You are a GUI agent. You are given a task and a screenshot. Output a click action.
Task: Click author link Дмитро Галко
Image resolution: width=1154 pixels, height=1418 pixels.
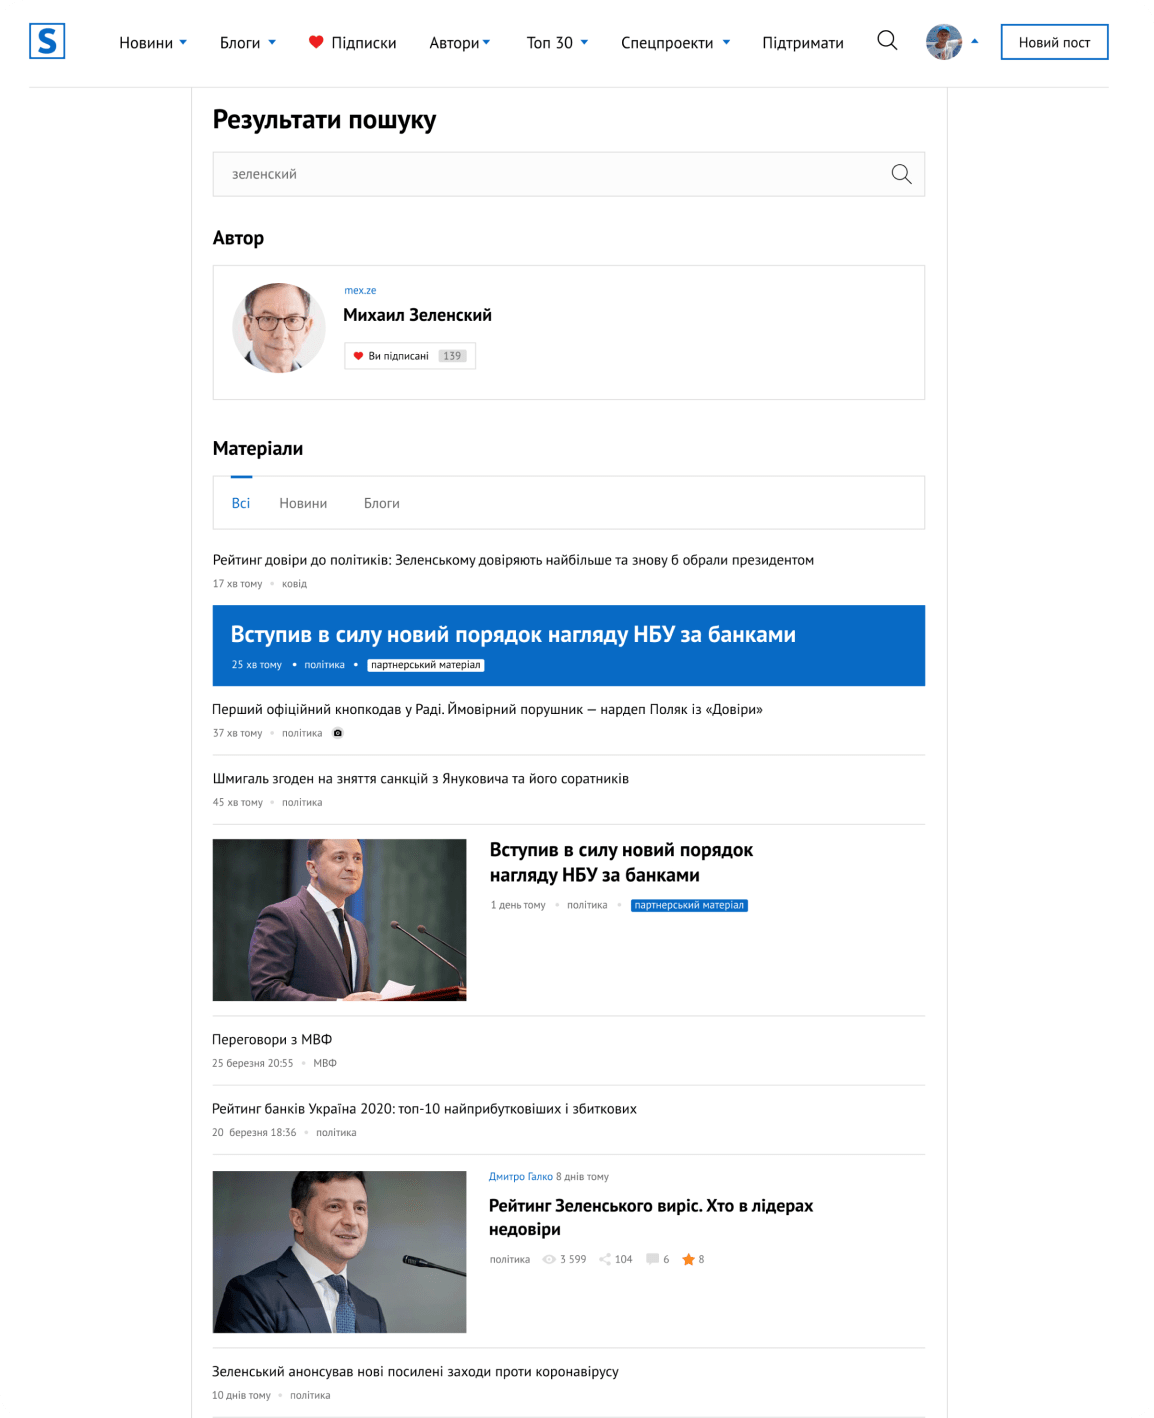coord(518,1177)
